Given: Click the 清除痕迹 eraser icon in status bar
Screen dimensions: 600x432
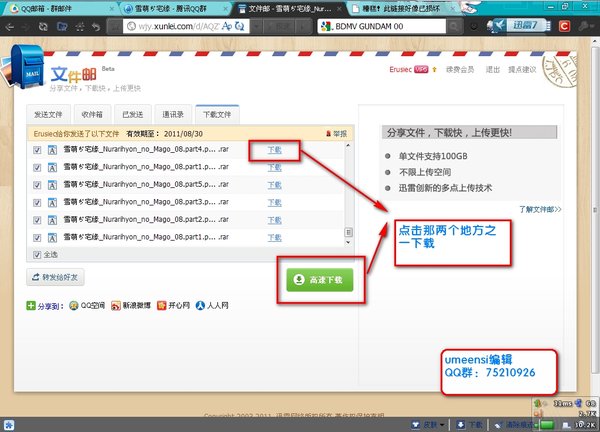Looking at the screenshot, I should click(x=498, y=424).
